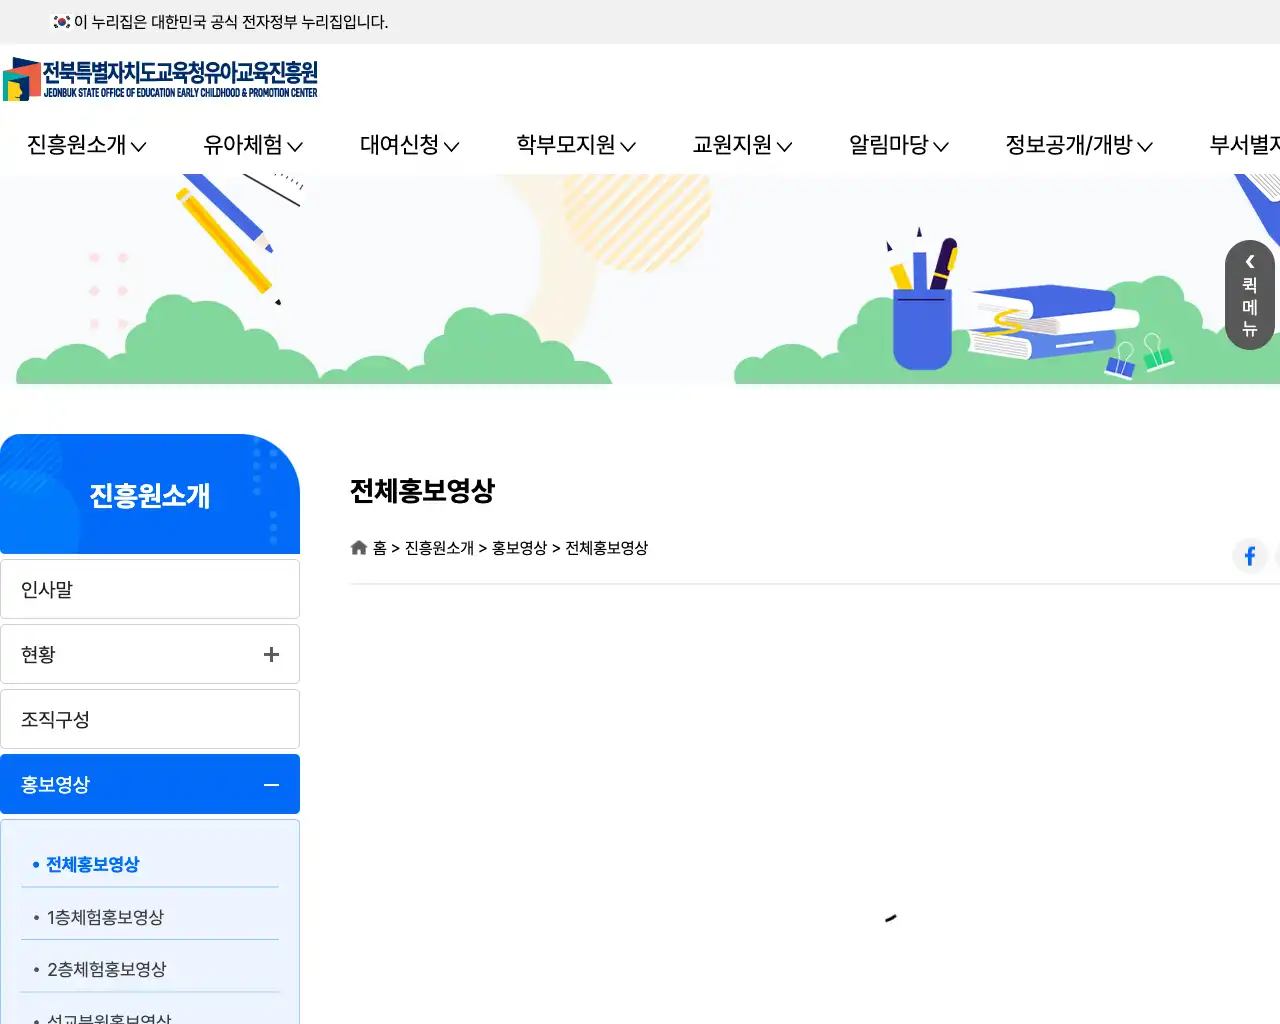
Task: Click the home icon in the breadcrumb
Action: [358, 547]
